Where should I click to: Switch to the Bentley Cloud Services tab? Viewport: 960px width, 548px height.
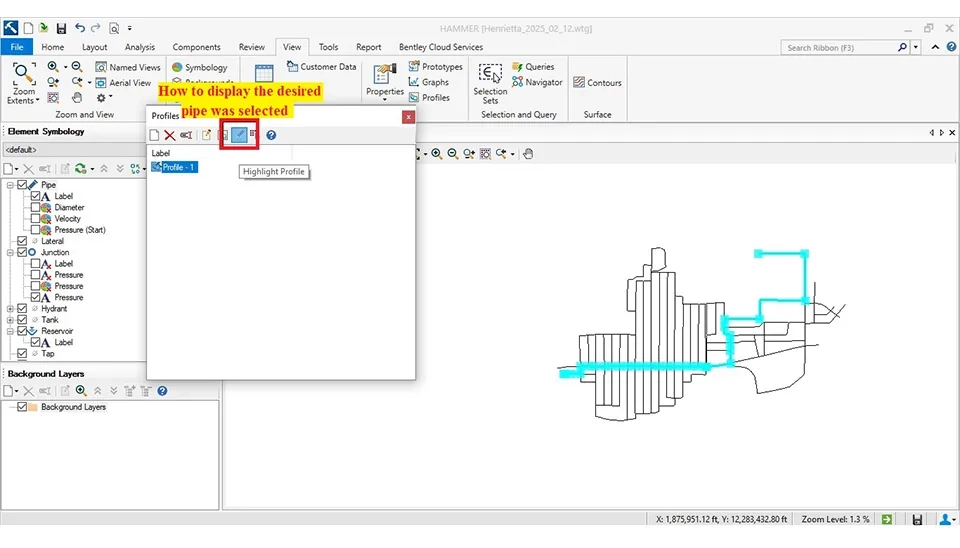pos(441,47)
